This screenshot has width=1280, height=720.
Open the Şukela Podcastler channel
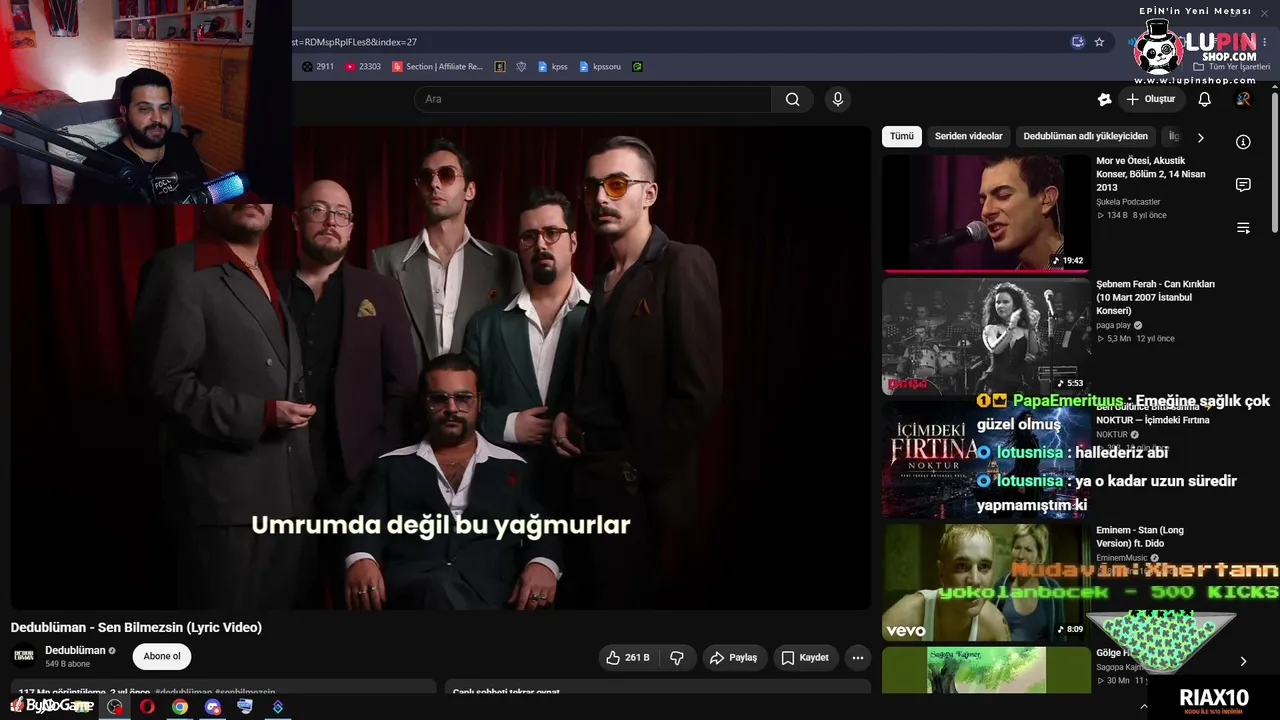pyautogui.click(x=1128, y=202)
